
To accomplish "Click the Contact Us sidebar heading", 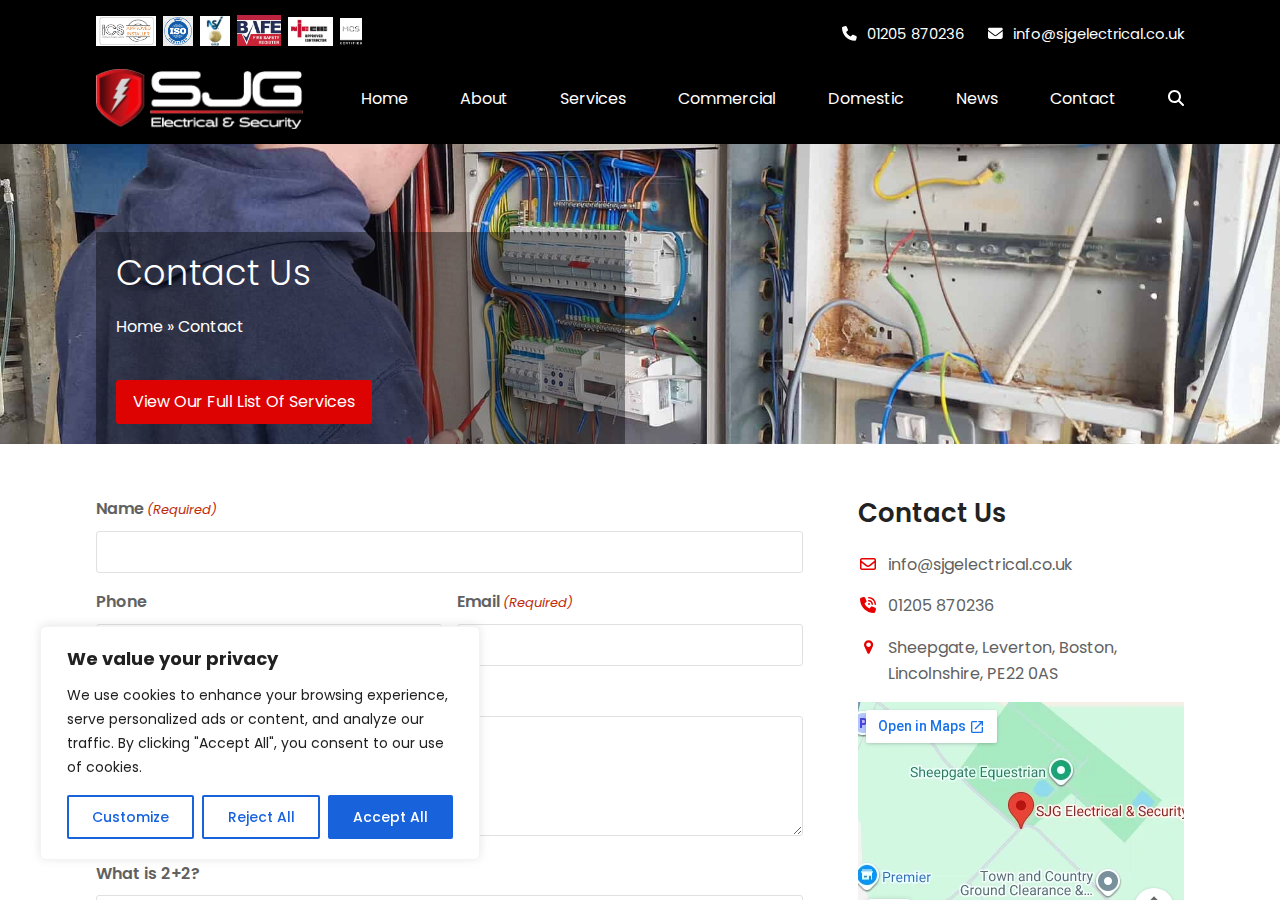I will tap(932, 512).
